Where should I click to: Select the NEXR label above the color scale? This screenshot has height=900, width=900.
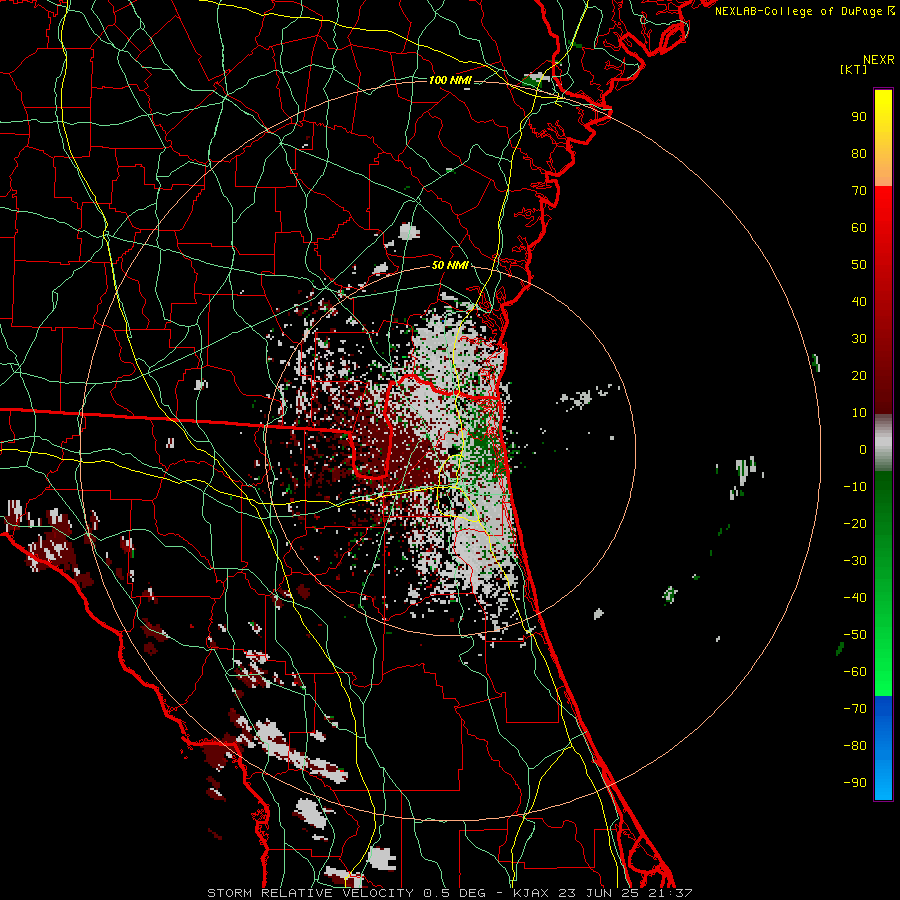click(x=878, y=60)
